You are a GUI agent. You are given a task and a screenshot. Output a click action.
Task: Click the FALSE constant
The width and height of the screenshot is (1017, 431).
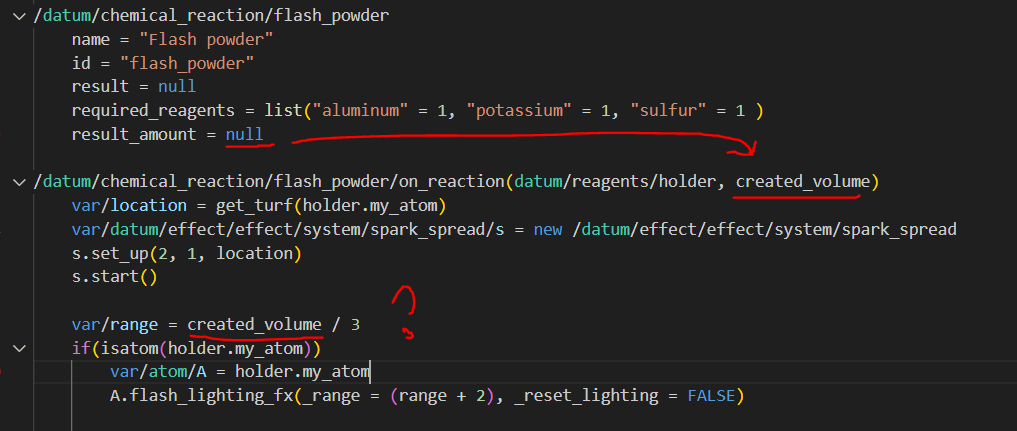pos(712,396)
